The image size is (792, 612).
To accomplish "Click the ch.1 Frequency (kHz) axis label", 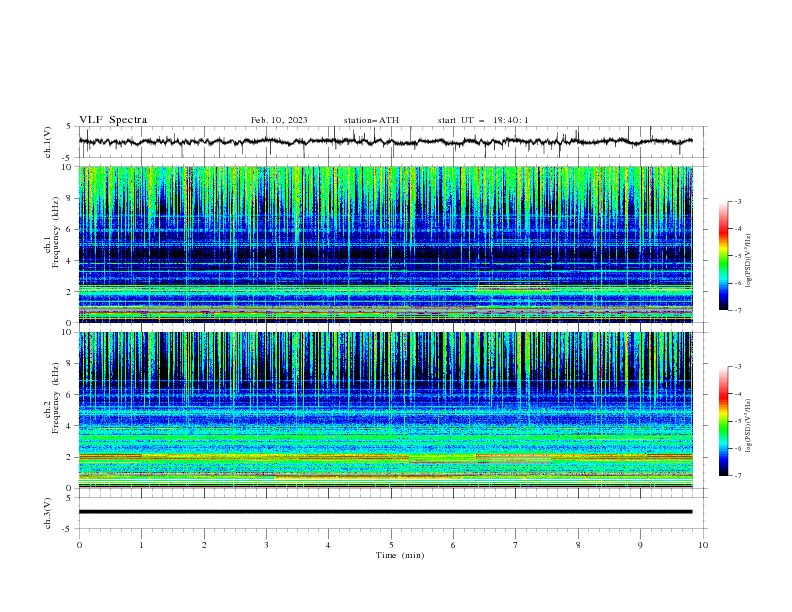I will click(x=52, y=232).
